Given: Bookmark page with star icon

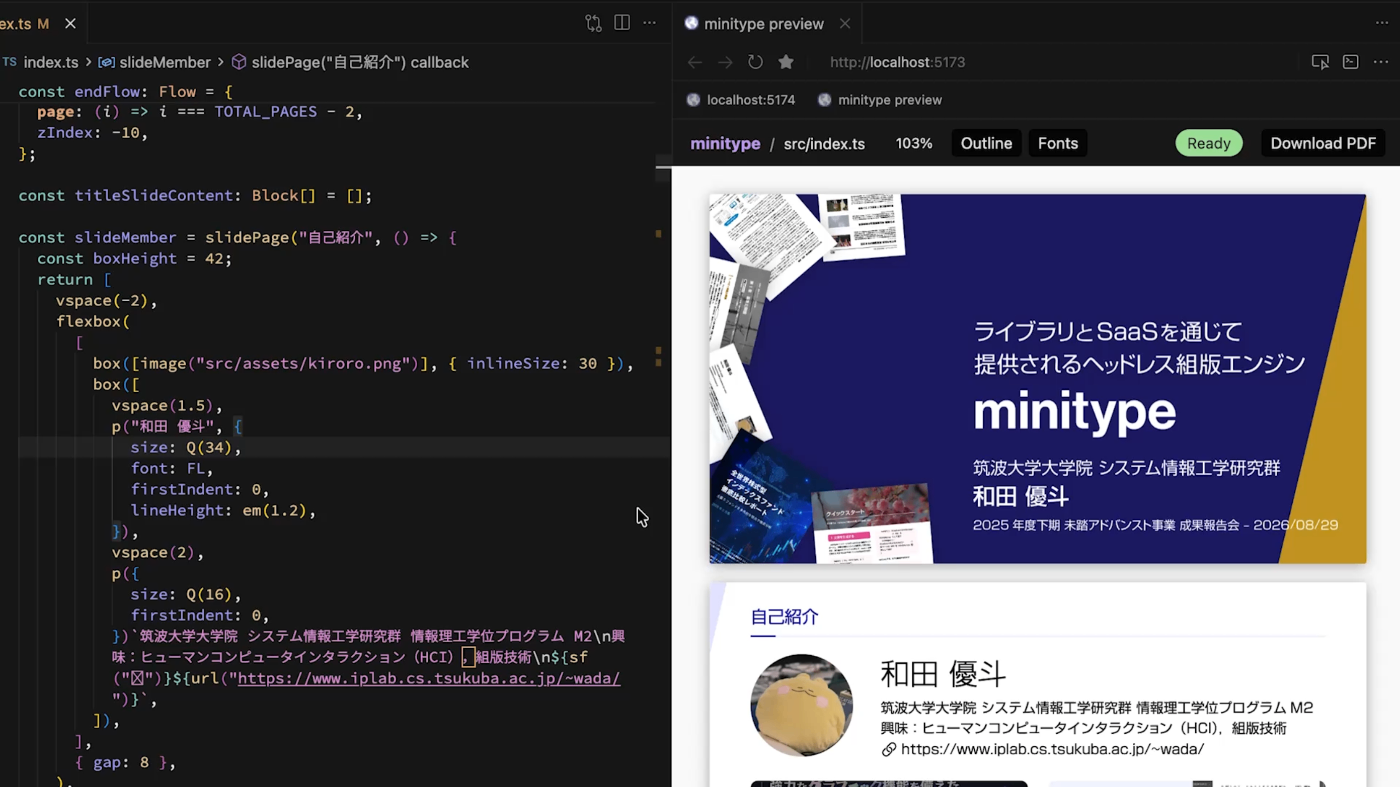Looking at the screenshot, I should [x=786, y=62].
